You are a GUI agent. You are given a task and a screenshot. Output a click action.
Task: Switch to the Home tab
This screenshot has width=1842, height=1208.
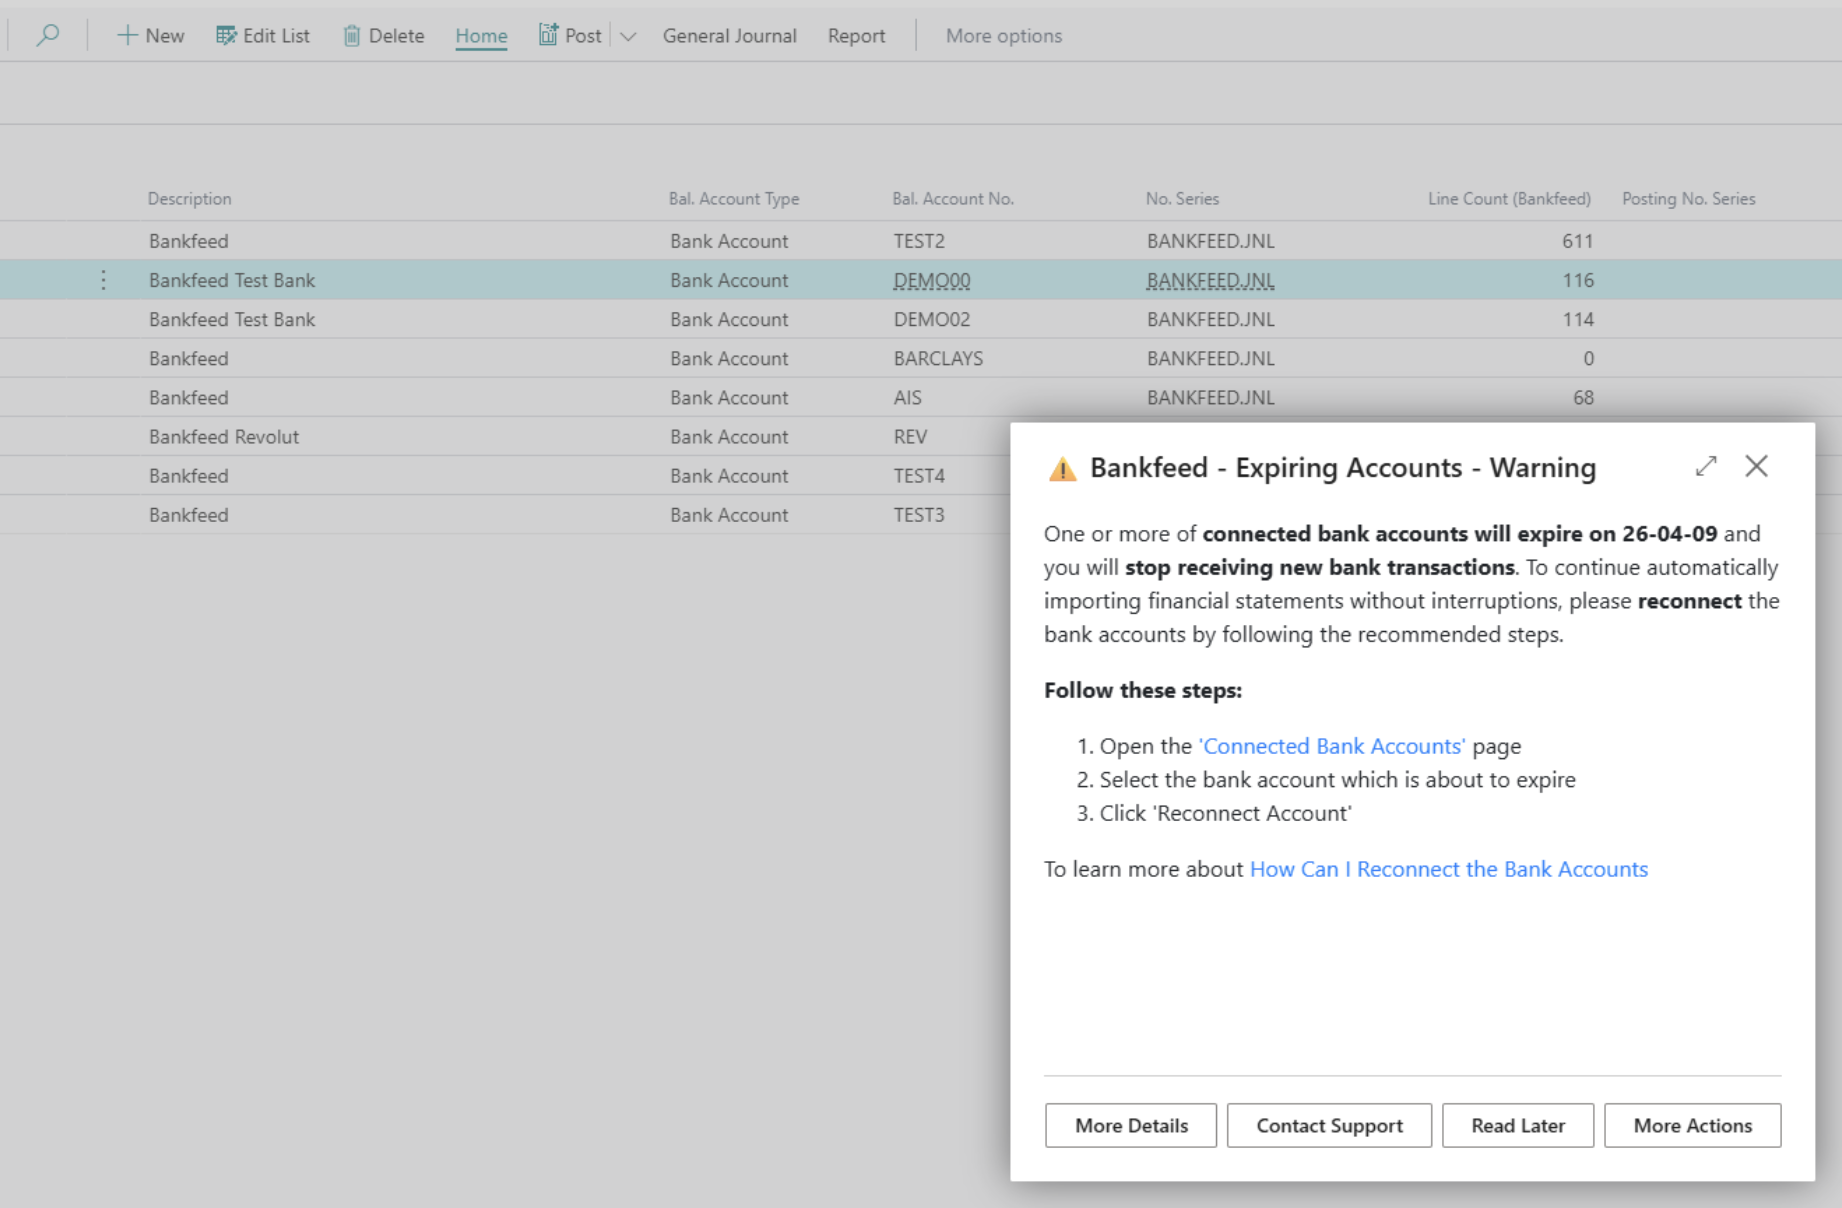click(x=481, y=36)
